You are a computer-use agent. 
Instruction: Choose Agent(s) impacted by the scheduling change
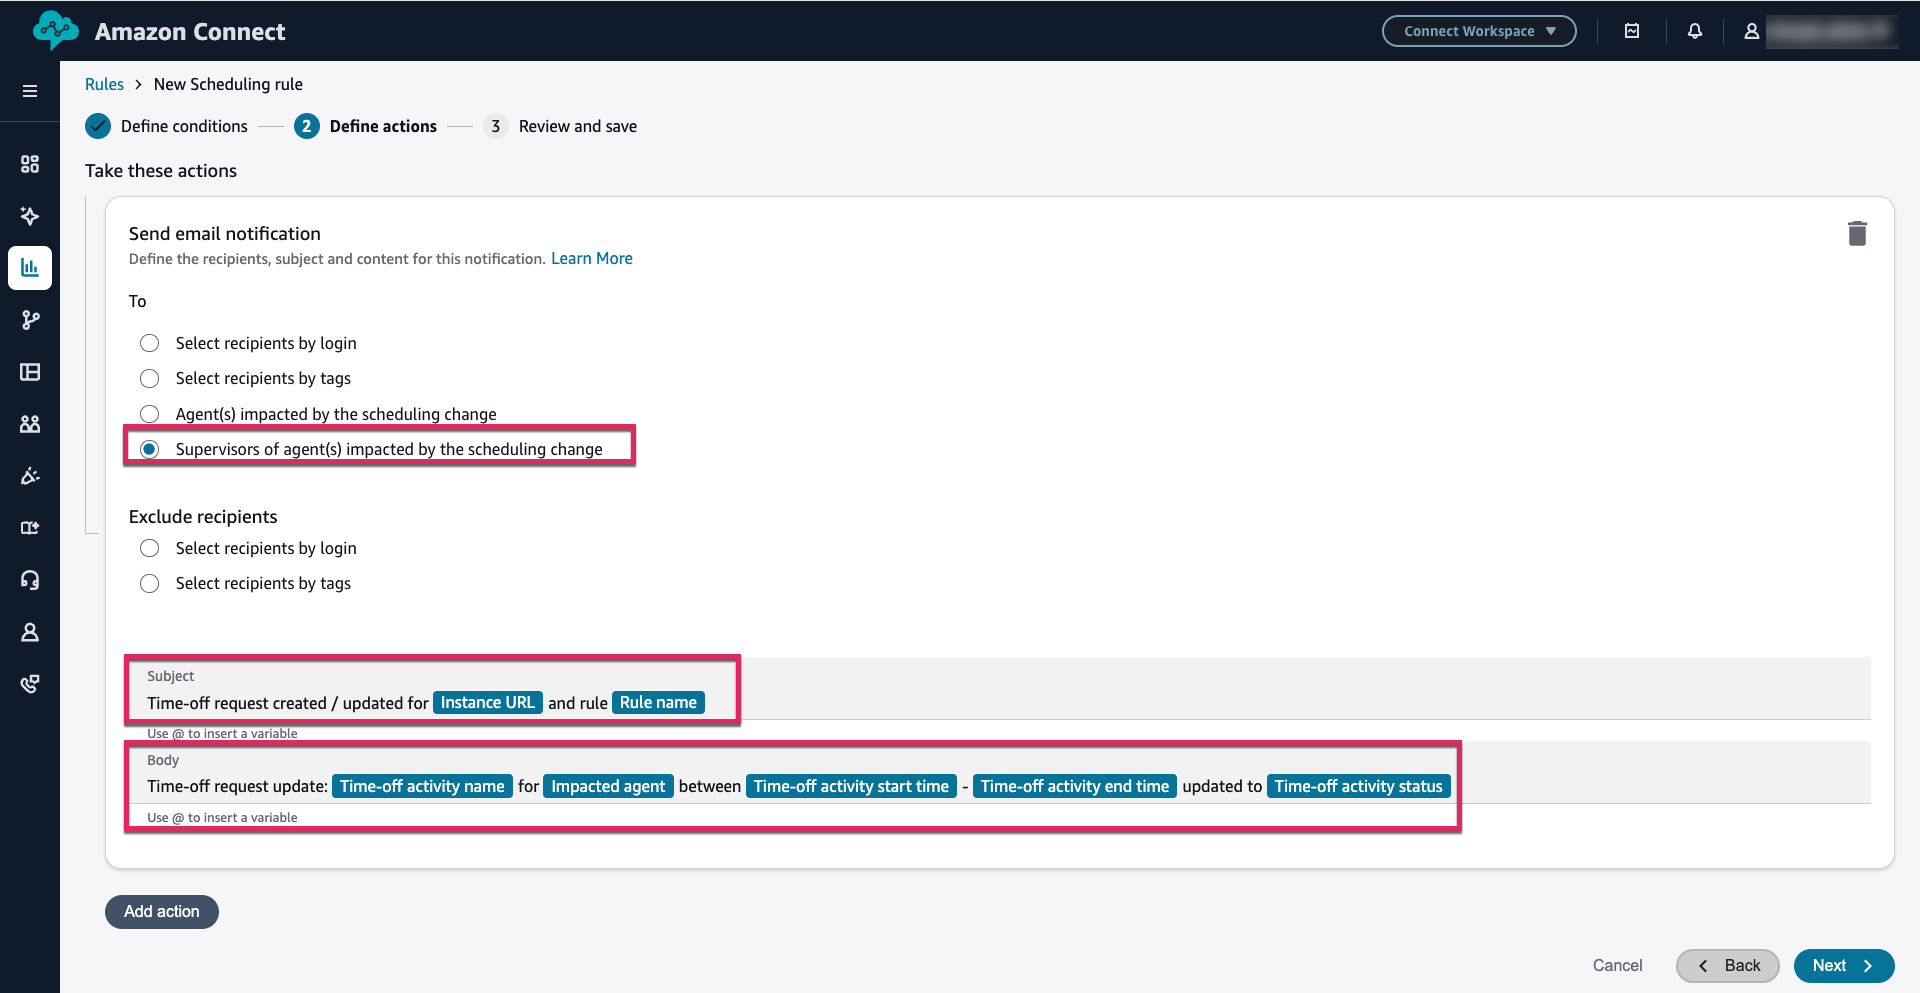coord(149,414)
